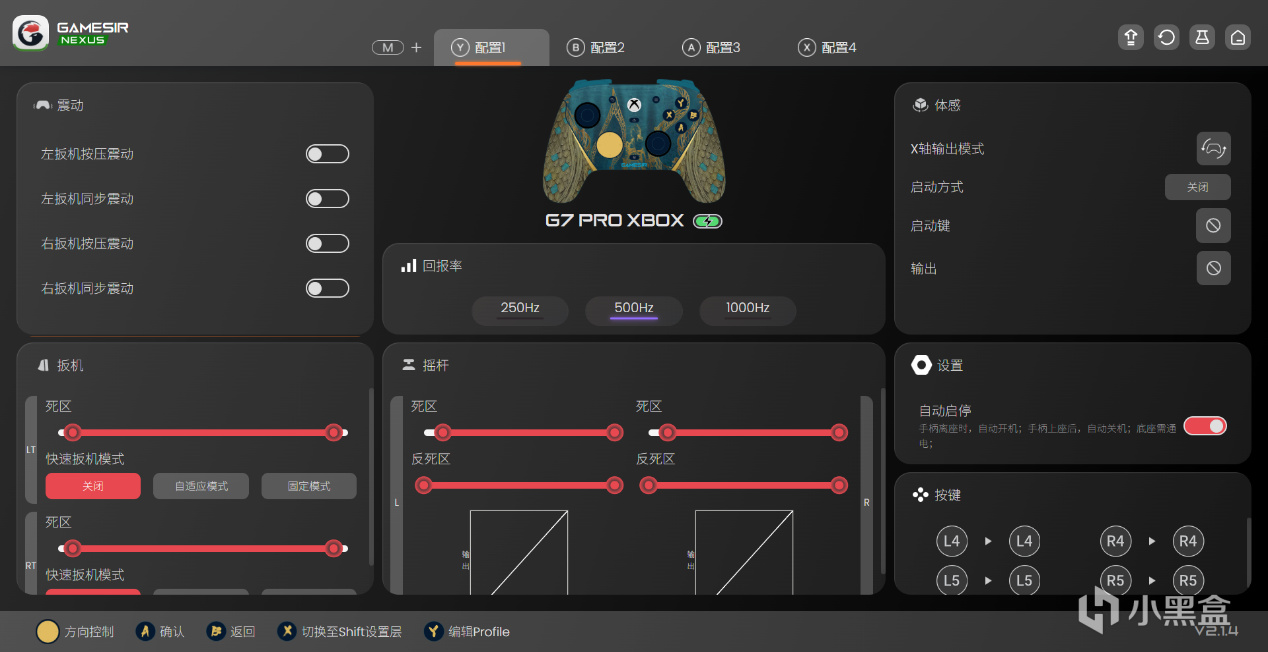Open the upload/share icon in top bar
This screenshot has width=1268, height=652.
click(x=1131, y=37)
